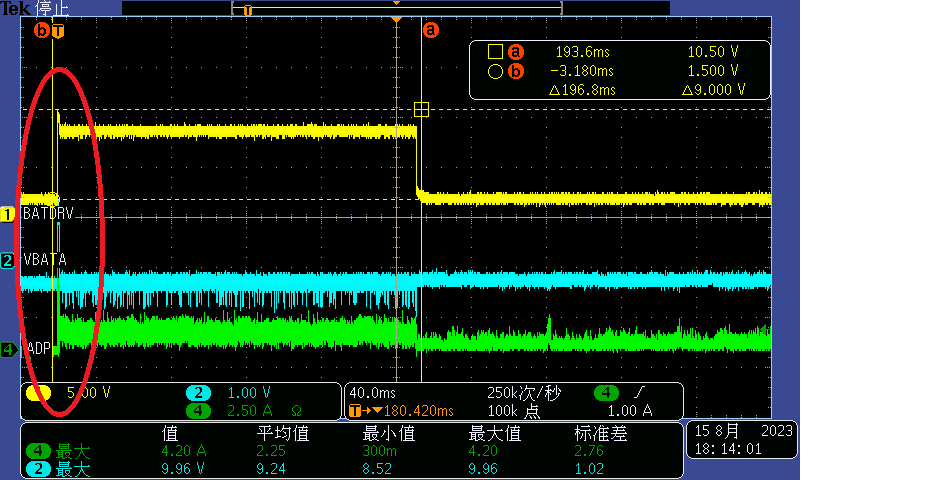Click the green 4 badge in the measurement row
Image resolution: width=950 pixels, height=480 pixels.
38,451
